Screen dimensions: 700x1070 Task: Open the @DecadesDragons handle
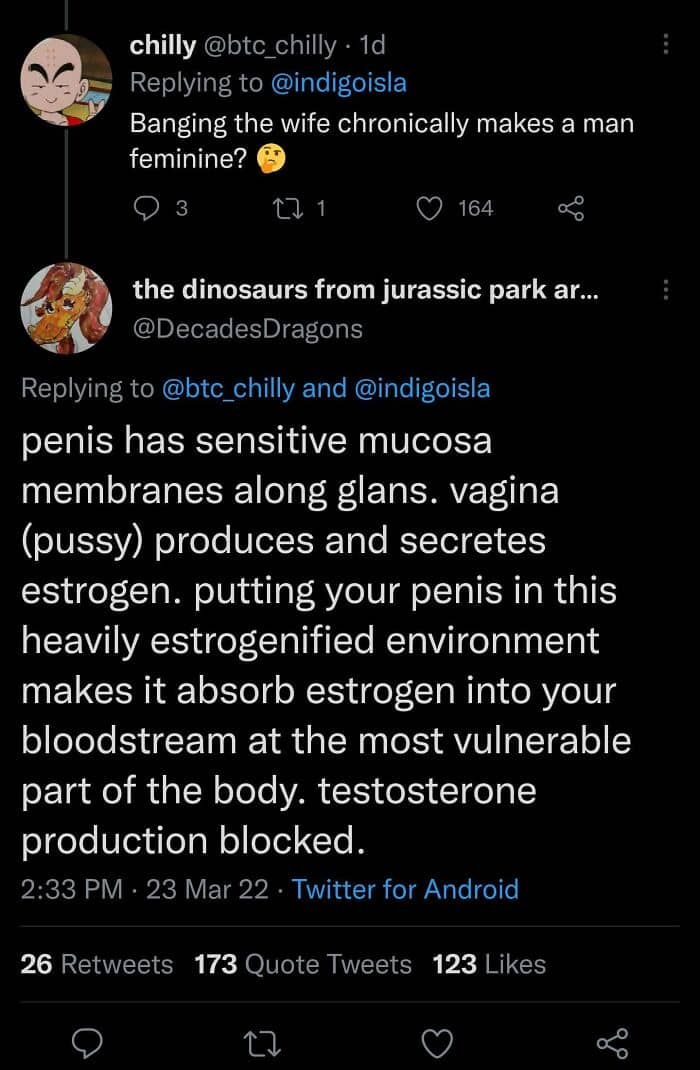click(x=247, y=327)
